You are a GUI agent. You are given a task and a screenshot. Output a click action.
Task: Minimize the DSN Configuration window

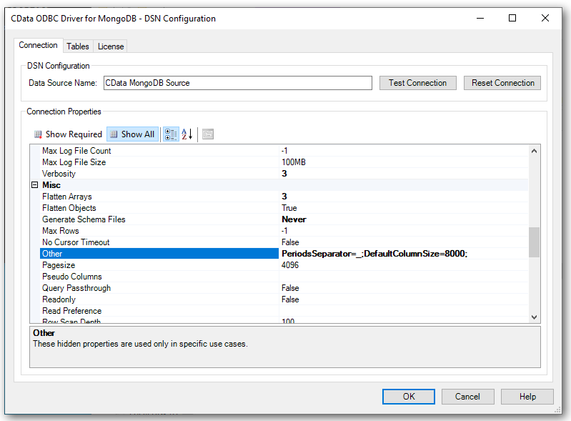point(480,18)
